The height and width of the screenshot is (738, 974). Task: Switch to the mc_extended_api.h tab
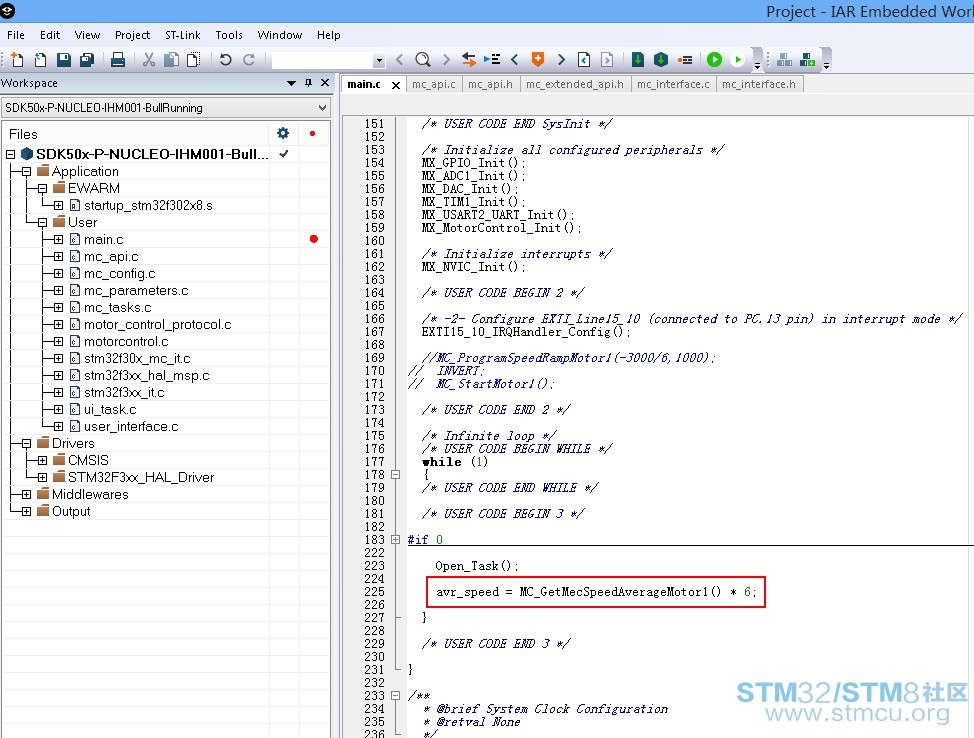tap(575, 84)
